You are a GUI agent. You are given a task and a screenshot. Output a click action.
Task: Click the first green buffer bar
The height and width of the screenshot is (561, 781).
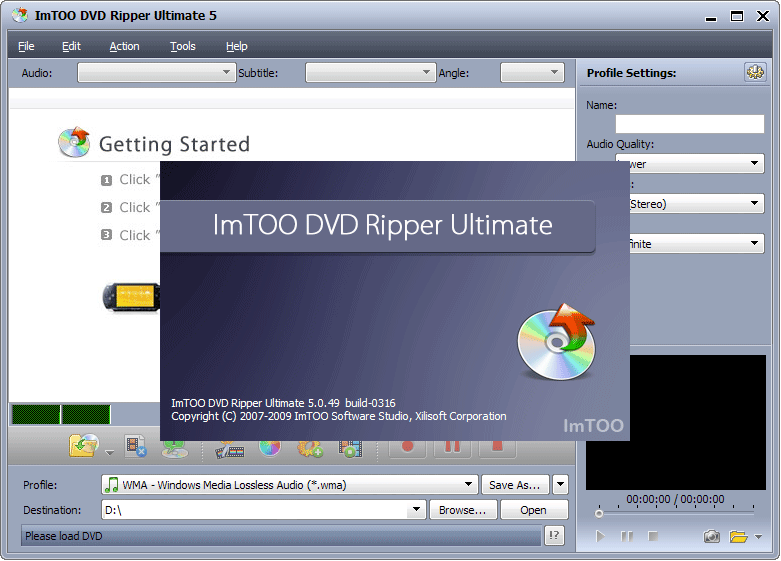(35, 415)
